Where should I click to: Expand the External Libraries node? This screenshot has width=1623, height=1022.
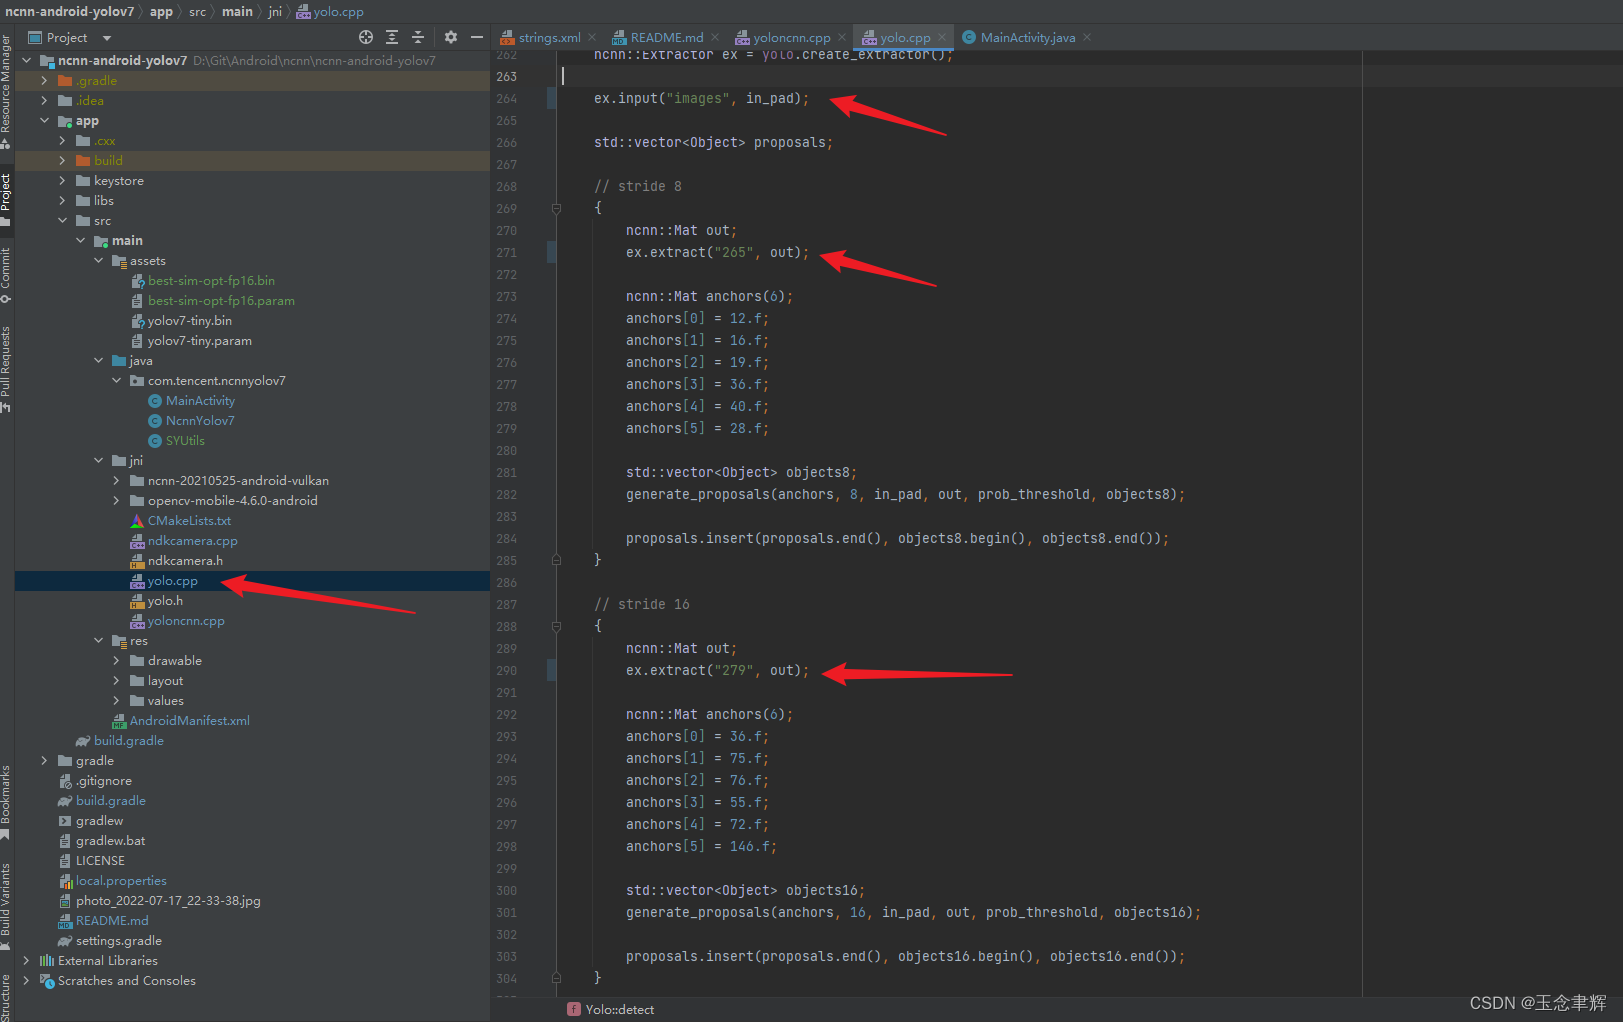[26, 961]
